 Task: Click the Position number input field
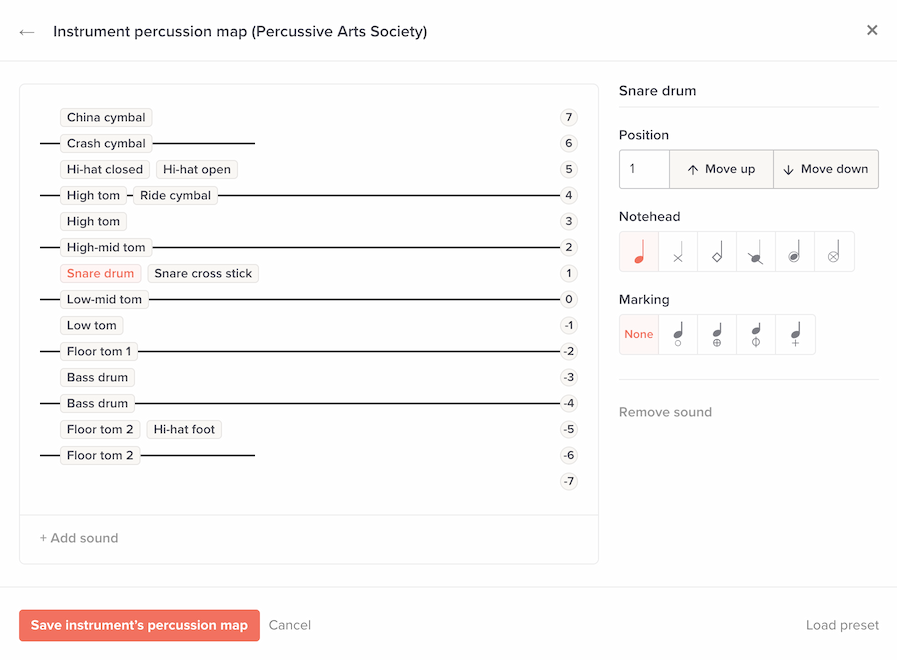[x=644, y=169]
